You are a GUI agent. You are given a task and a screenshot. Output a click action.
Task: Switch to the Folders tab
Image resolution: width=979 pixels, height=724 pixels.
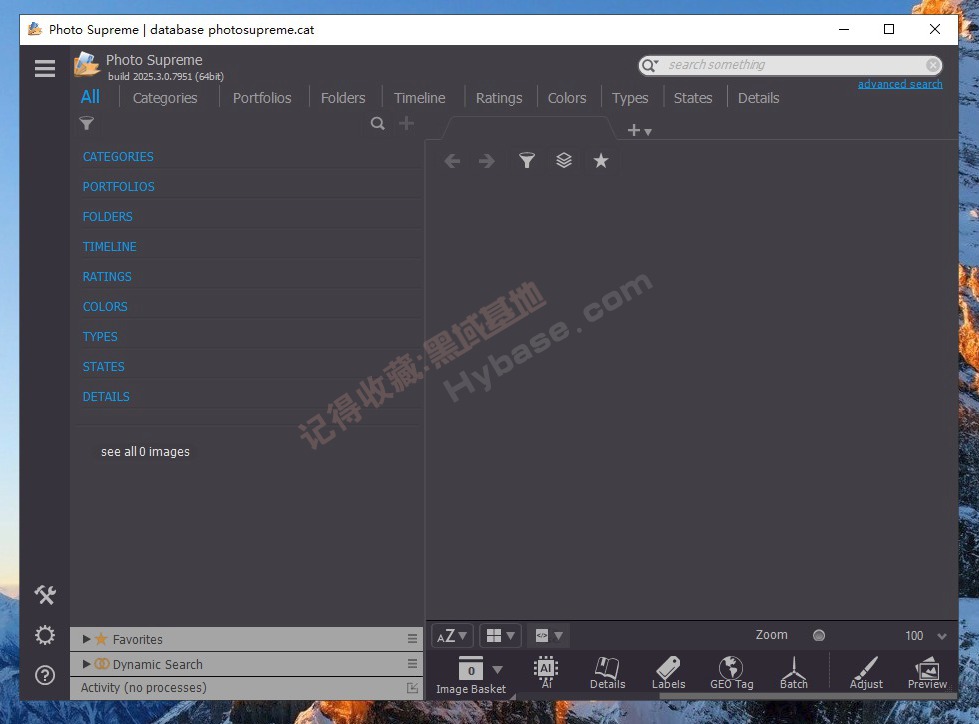tap(343, 98)
